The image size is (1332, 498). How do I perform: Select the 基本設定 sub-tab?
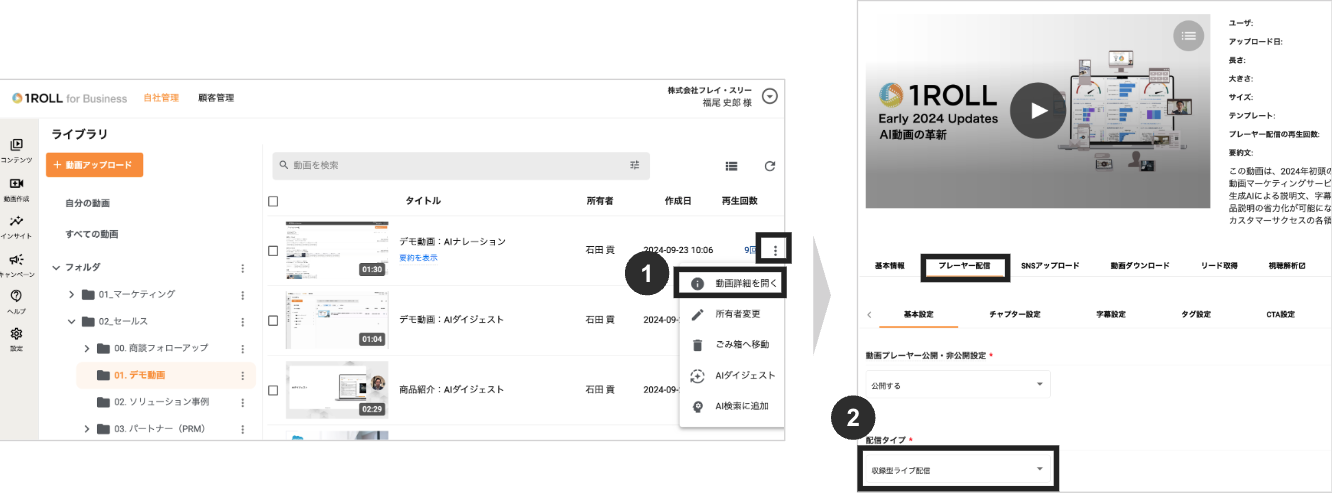(x=918, y=314)
